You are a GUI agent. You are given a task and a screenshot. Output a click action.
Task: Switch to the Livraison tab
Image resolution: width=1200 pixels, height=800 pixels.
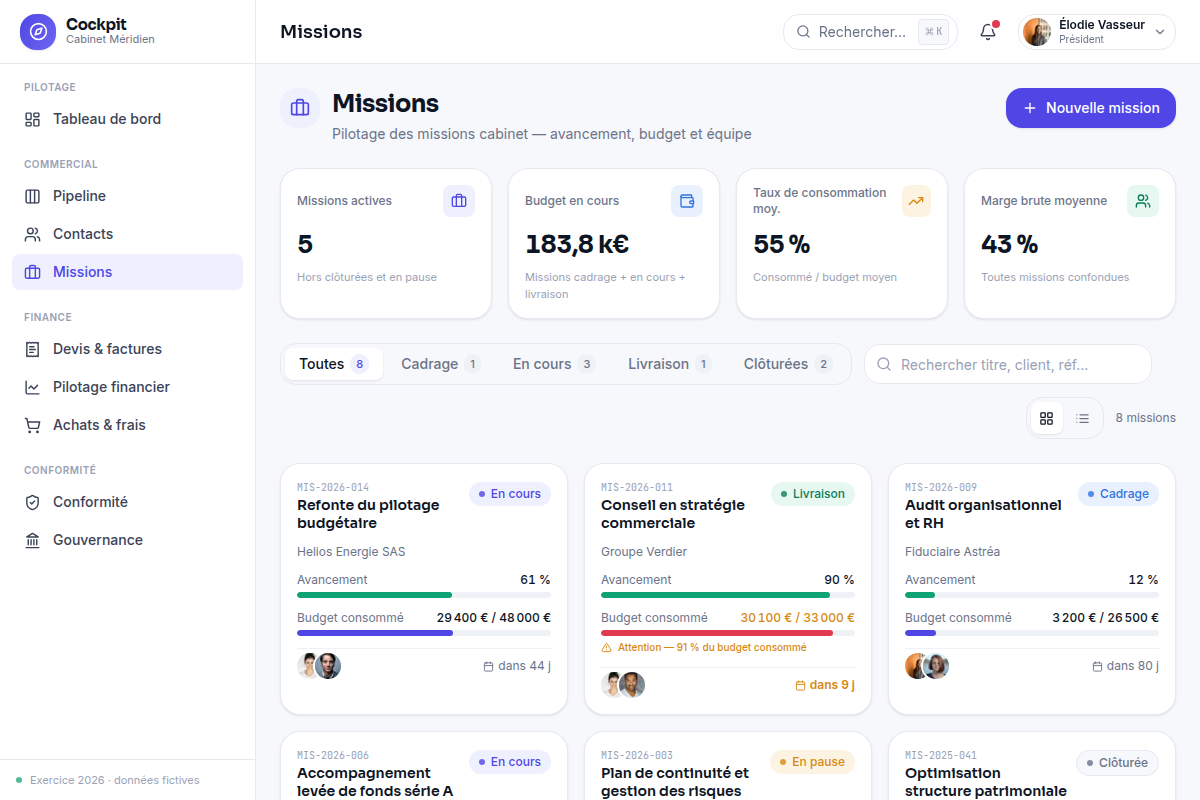click(670, 364)
